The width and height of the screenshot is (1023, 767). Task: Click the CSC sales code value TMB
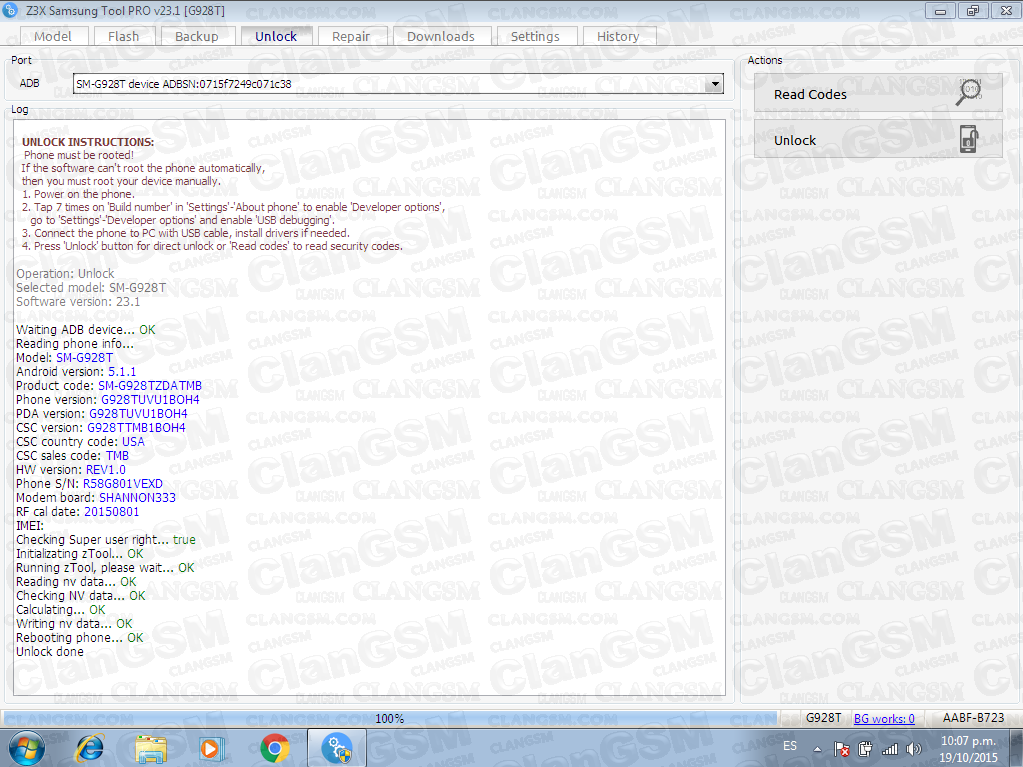117,455
